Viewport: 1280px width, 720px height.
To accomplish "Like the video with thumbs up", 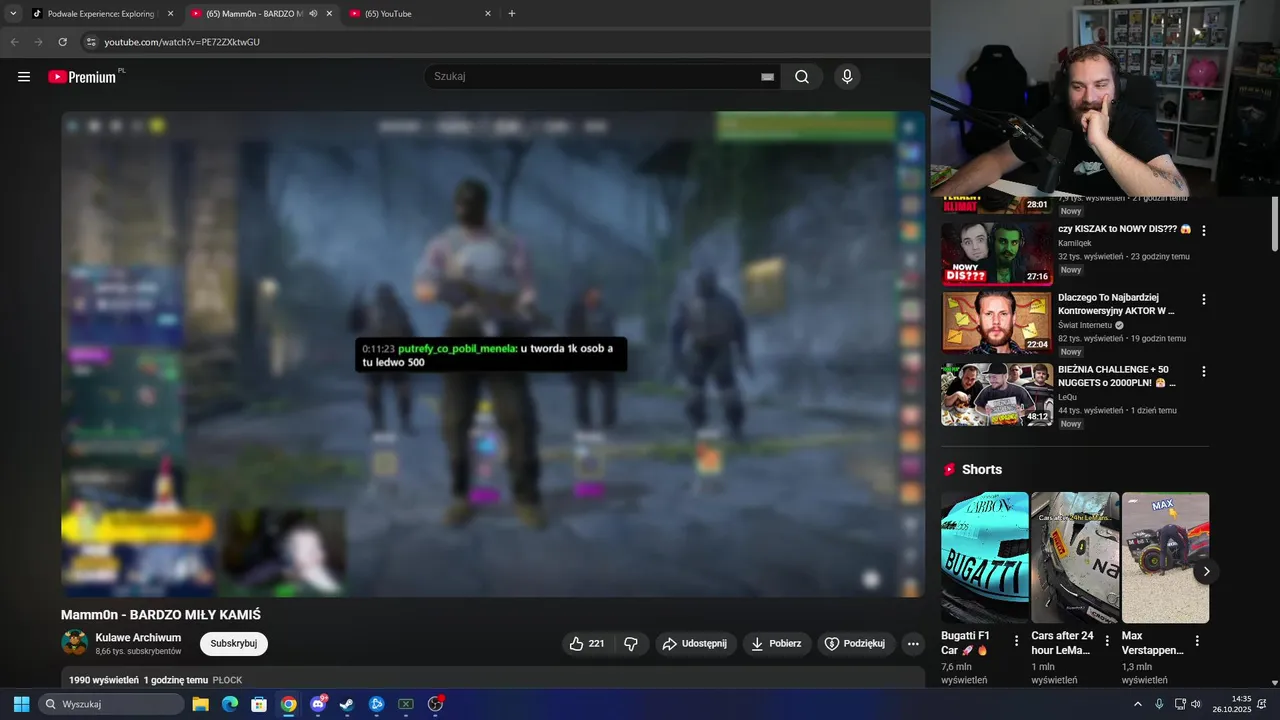I will [587, 644].
